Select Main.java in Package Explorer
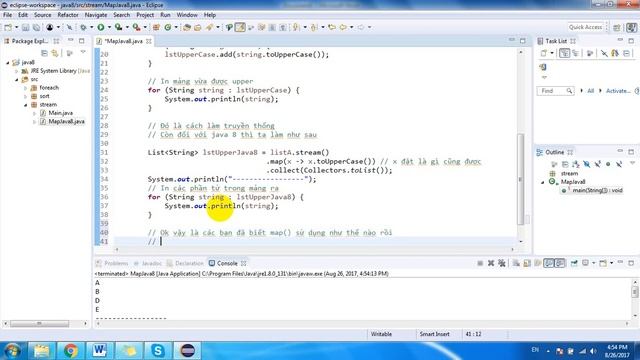The height and width of the screenshot is (360, 640). 60,113
